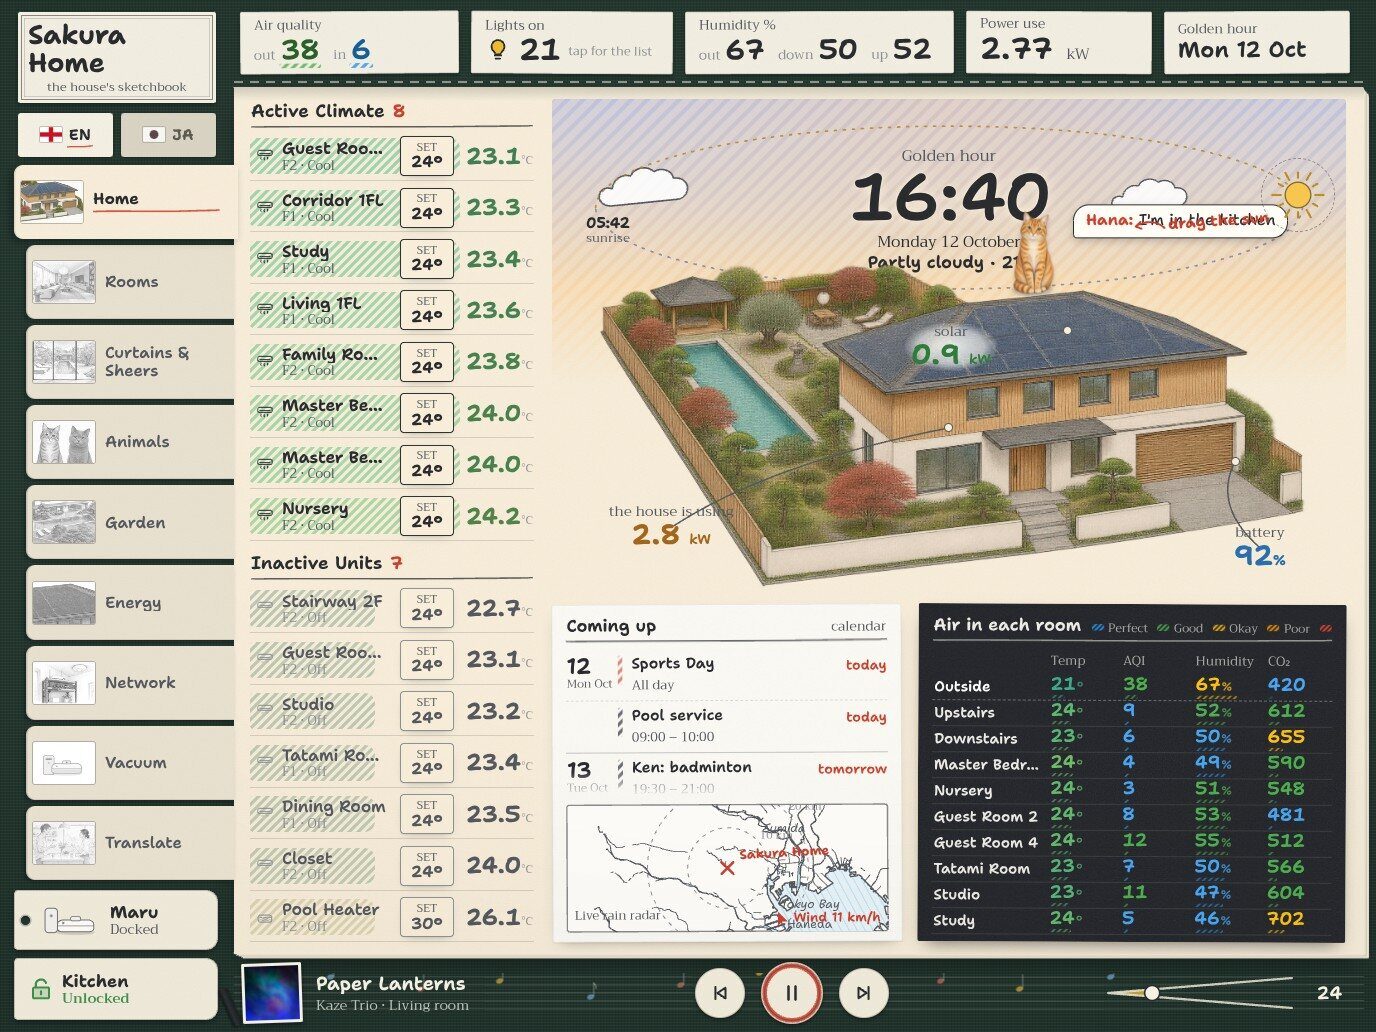Open the Translate page thumbnail icon
The image size is (1376, 1032).
[x=64, y=843]
